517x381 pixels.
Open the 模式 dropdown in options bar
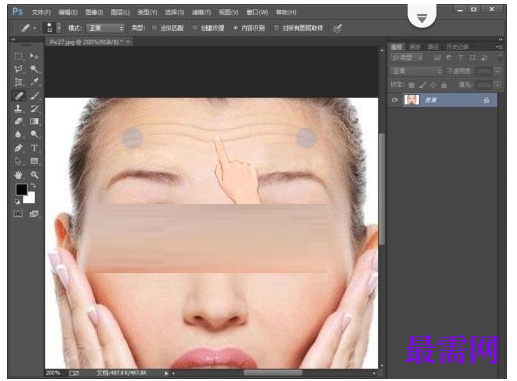point(105,28)
